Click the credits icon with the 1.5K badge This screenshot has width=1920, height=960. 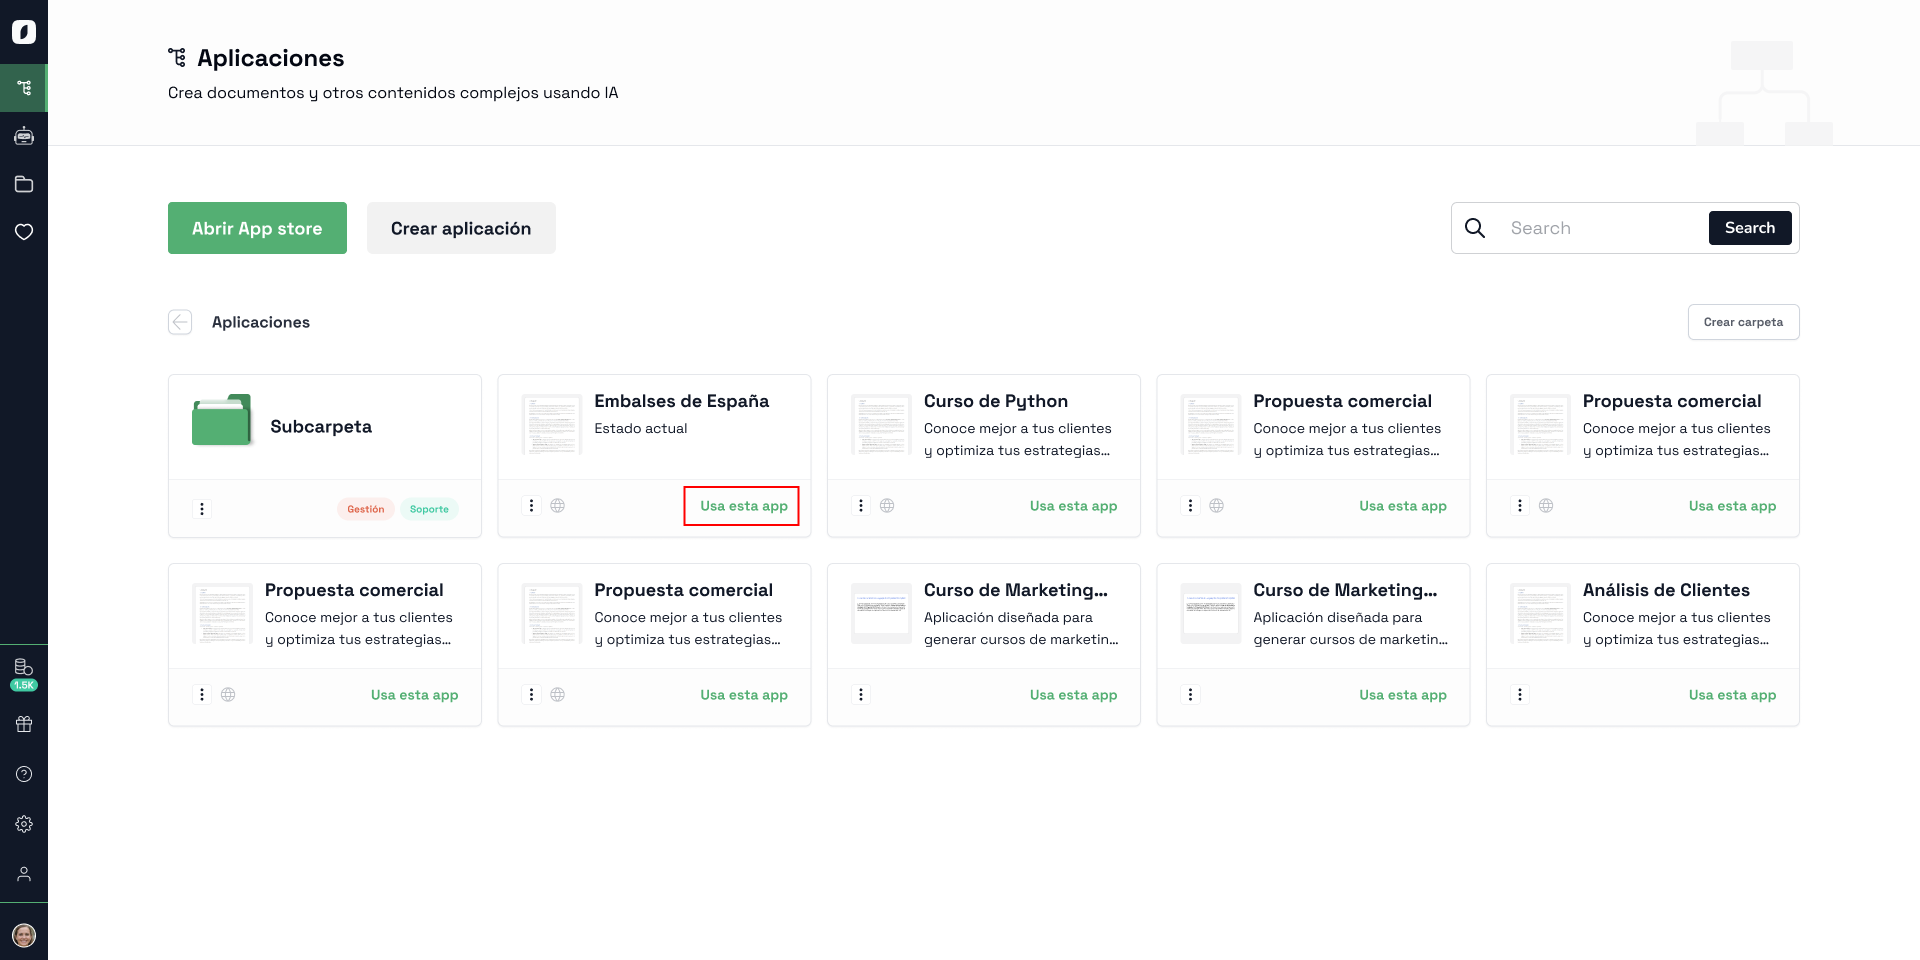coord(24,674)
